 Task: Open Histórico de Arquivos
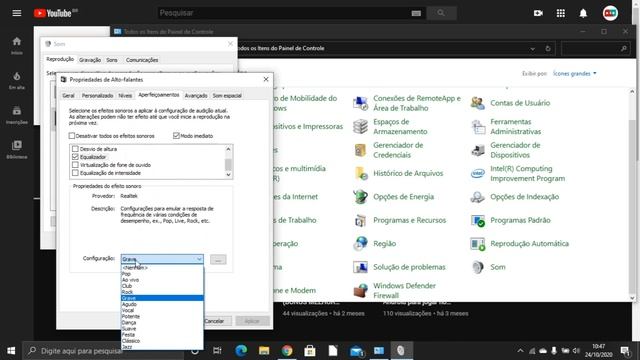[398, 173]
